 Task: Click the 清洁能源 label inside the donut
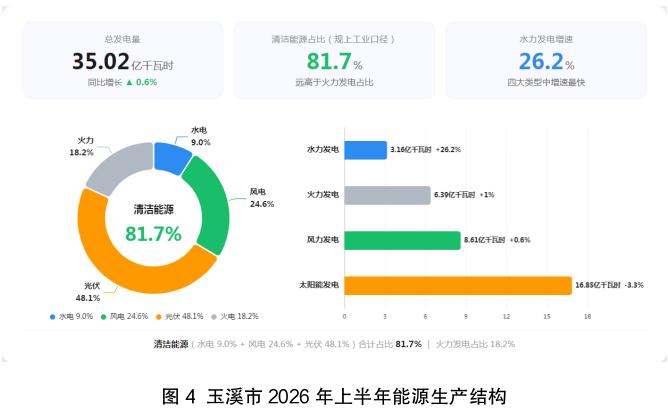[153, 210]
